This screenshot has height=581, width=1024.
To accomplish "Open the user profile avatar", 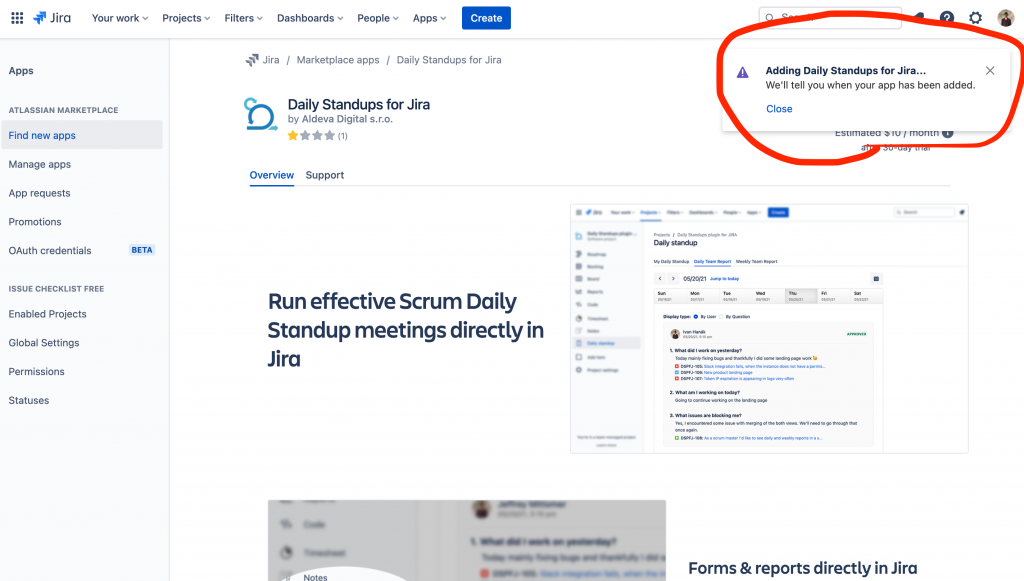I will (x=1006, y=18).
